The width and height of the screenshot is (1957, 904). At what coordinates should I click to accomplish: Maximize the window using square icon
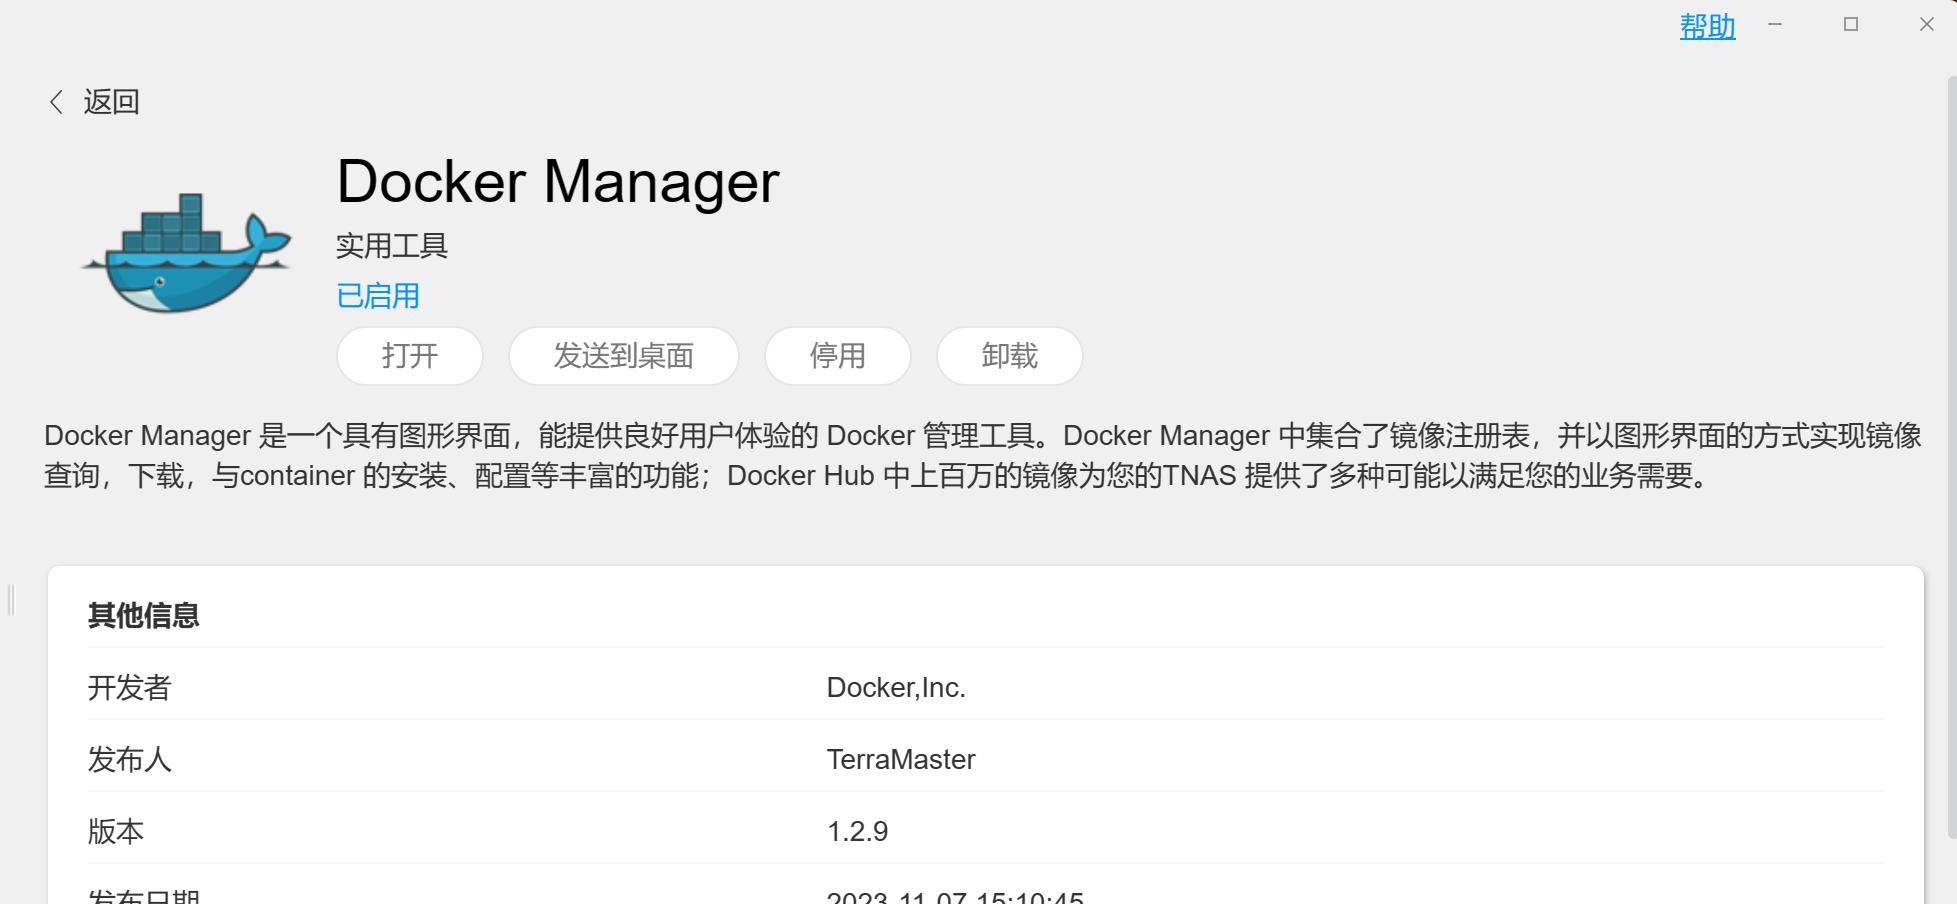[x=1851, y=25]
